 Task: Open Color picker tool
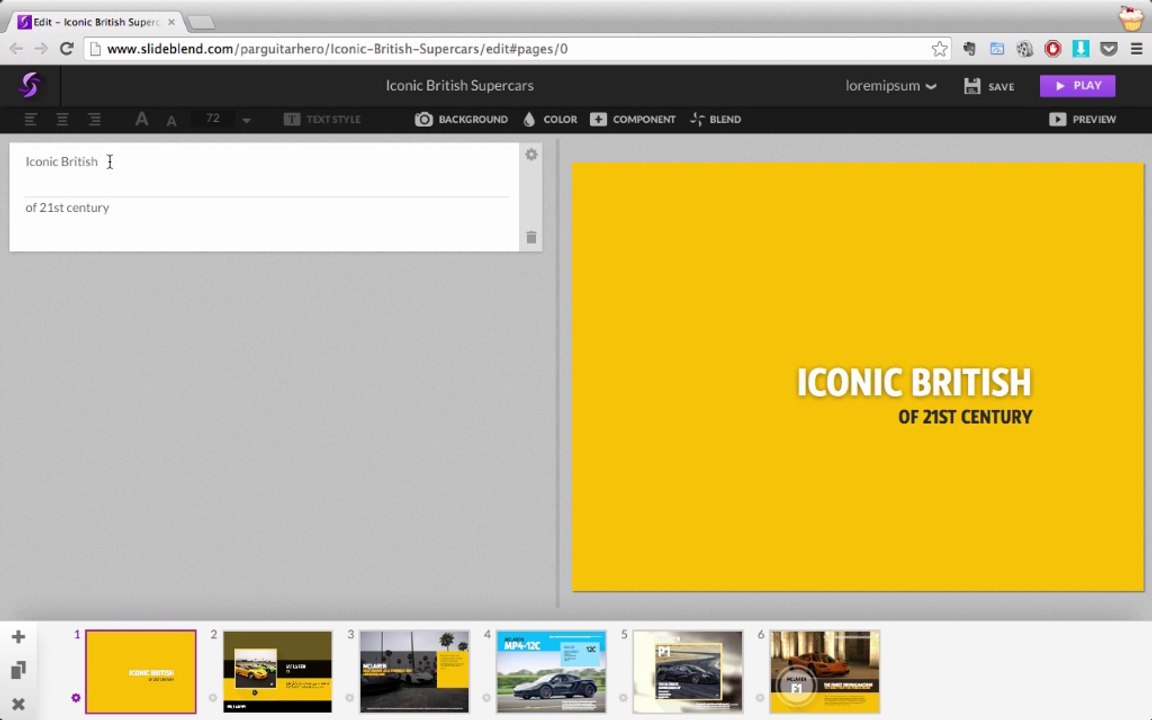click(x=550, y=119)
